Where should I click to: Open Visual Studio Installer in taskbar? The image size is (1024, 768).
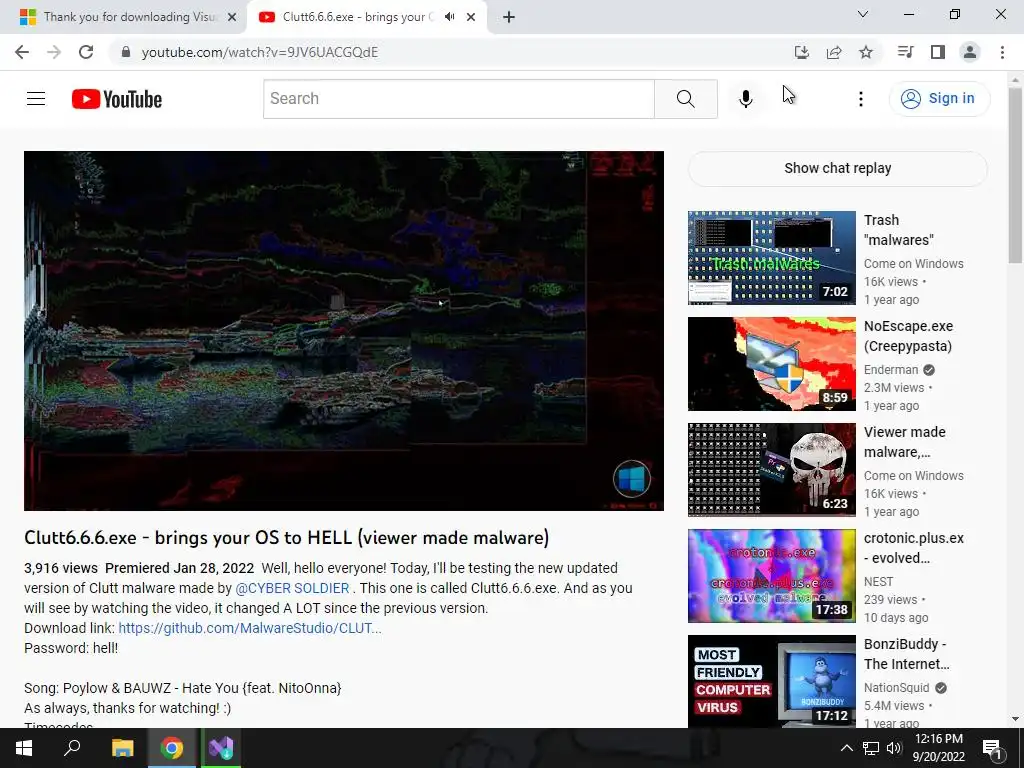point(221,748)
